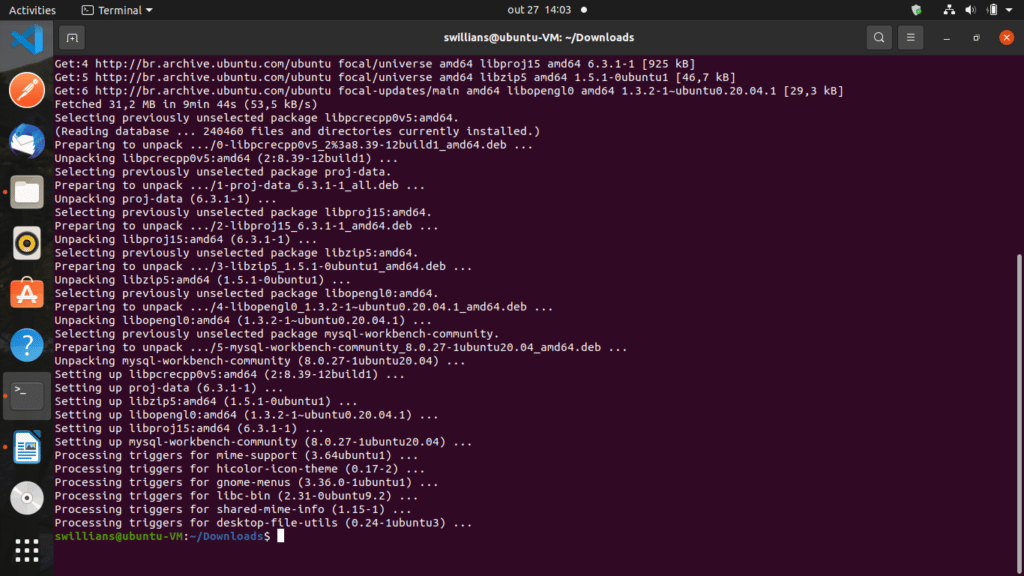Click the Terminal icon in the dock
This screenshot has height=576, width=1024.
pyautogui.click(x=27, y=396)
